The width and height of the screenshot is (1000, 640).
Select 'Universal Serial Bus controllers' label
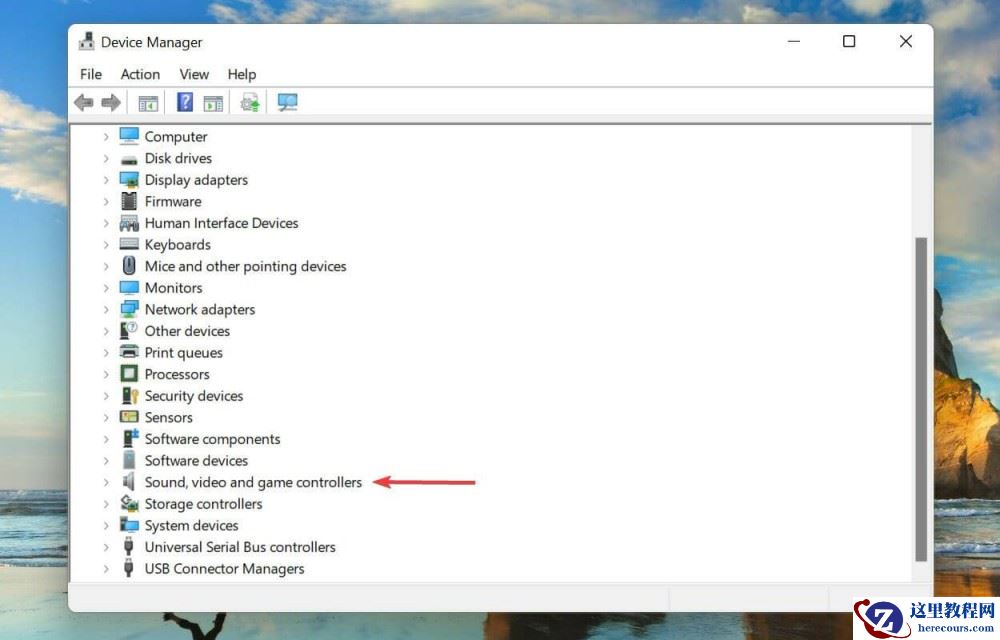coord(240,547)
